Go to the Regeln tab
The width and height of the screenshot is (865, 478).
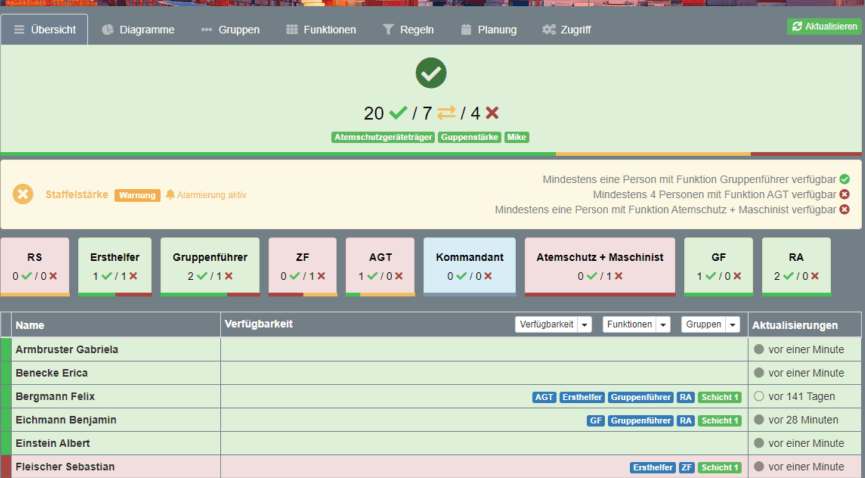click(x=408, y=30)
